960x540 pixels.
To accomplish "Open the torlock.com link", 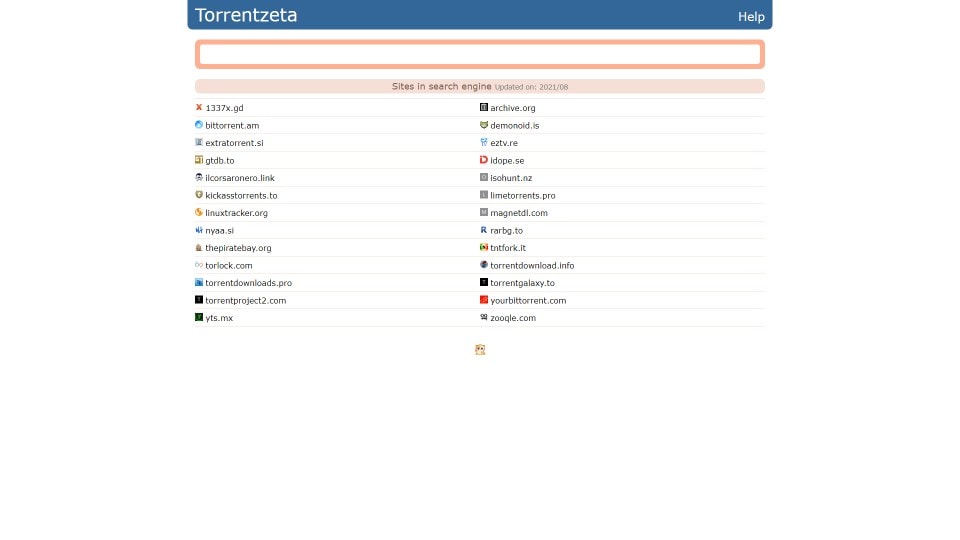I will click(x=228, y=266).
